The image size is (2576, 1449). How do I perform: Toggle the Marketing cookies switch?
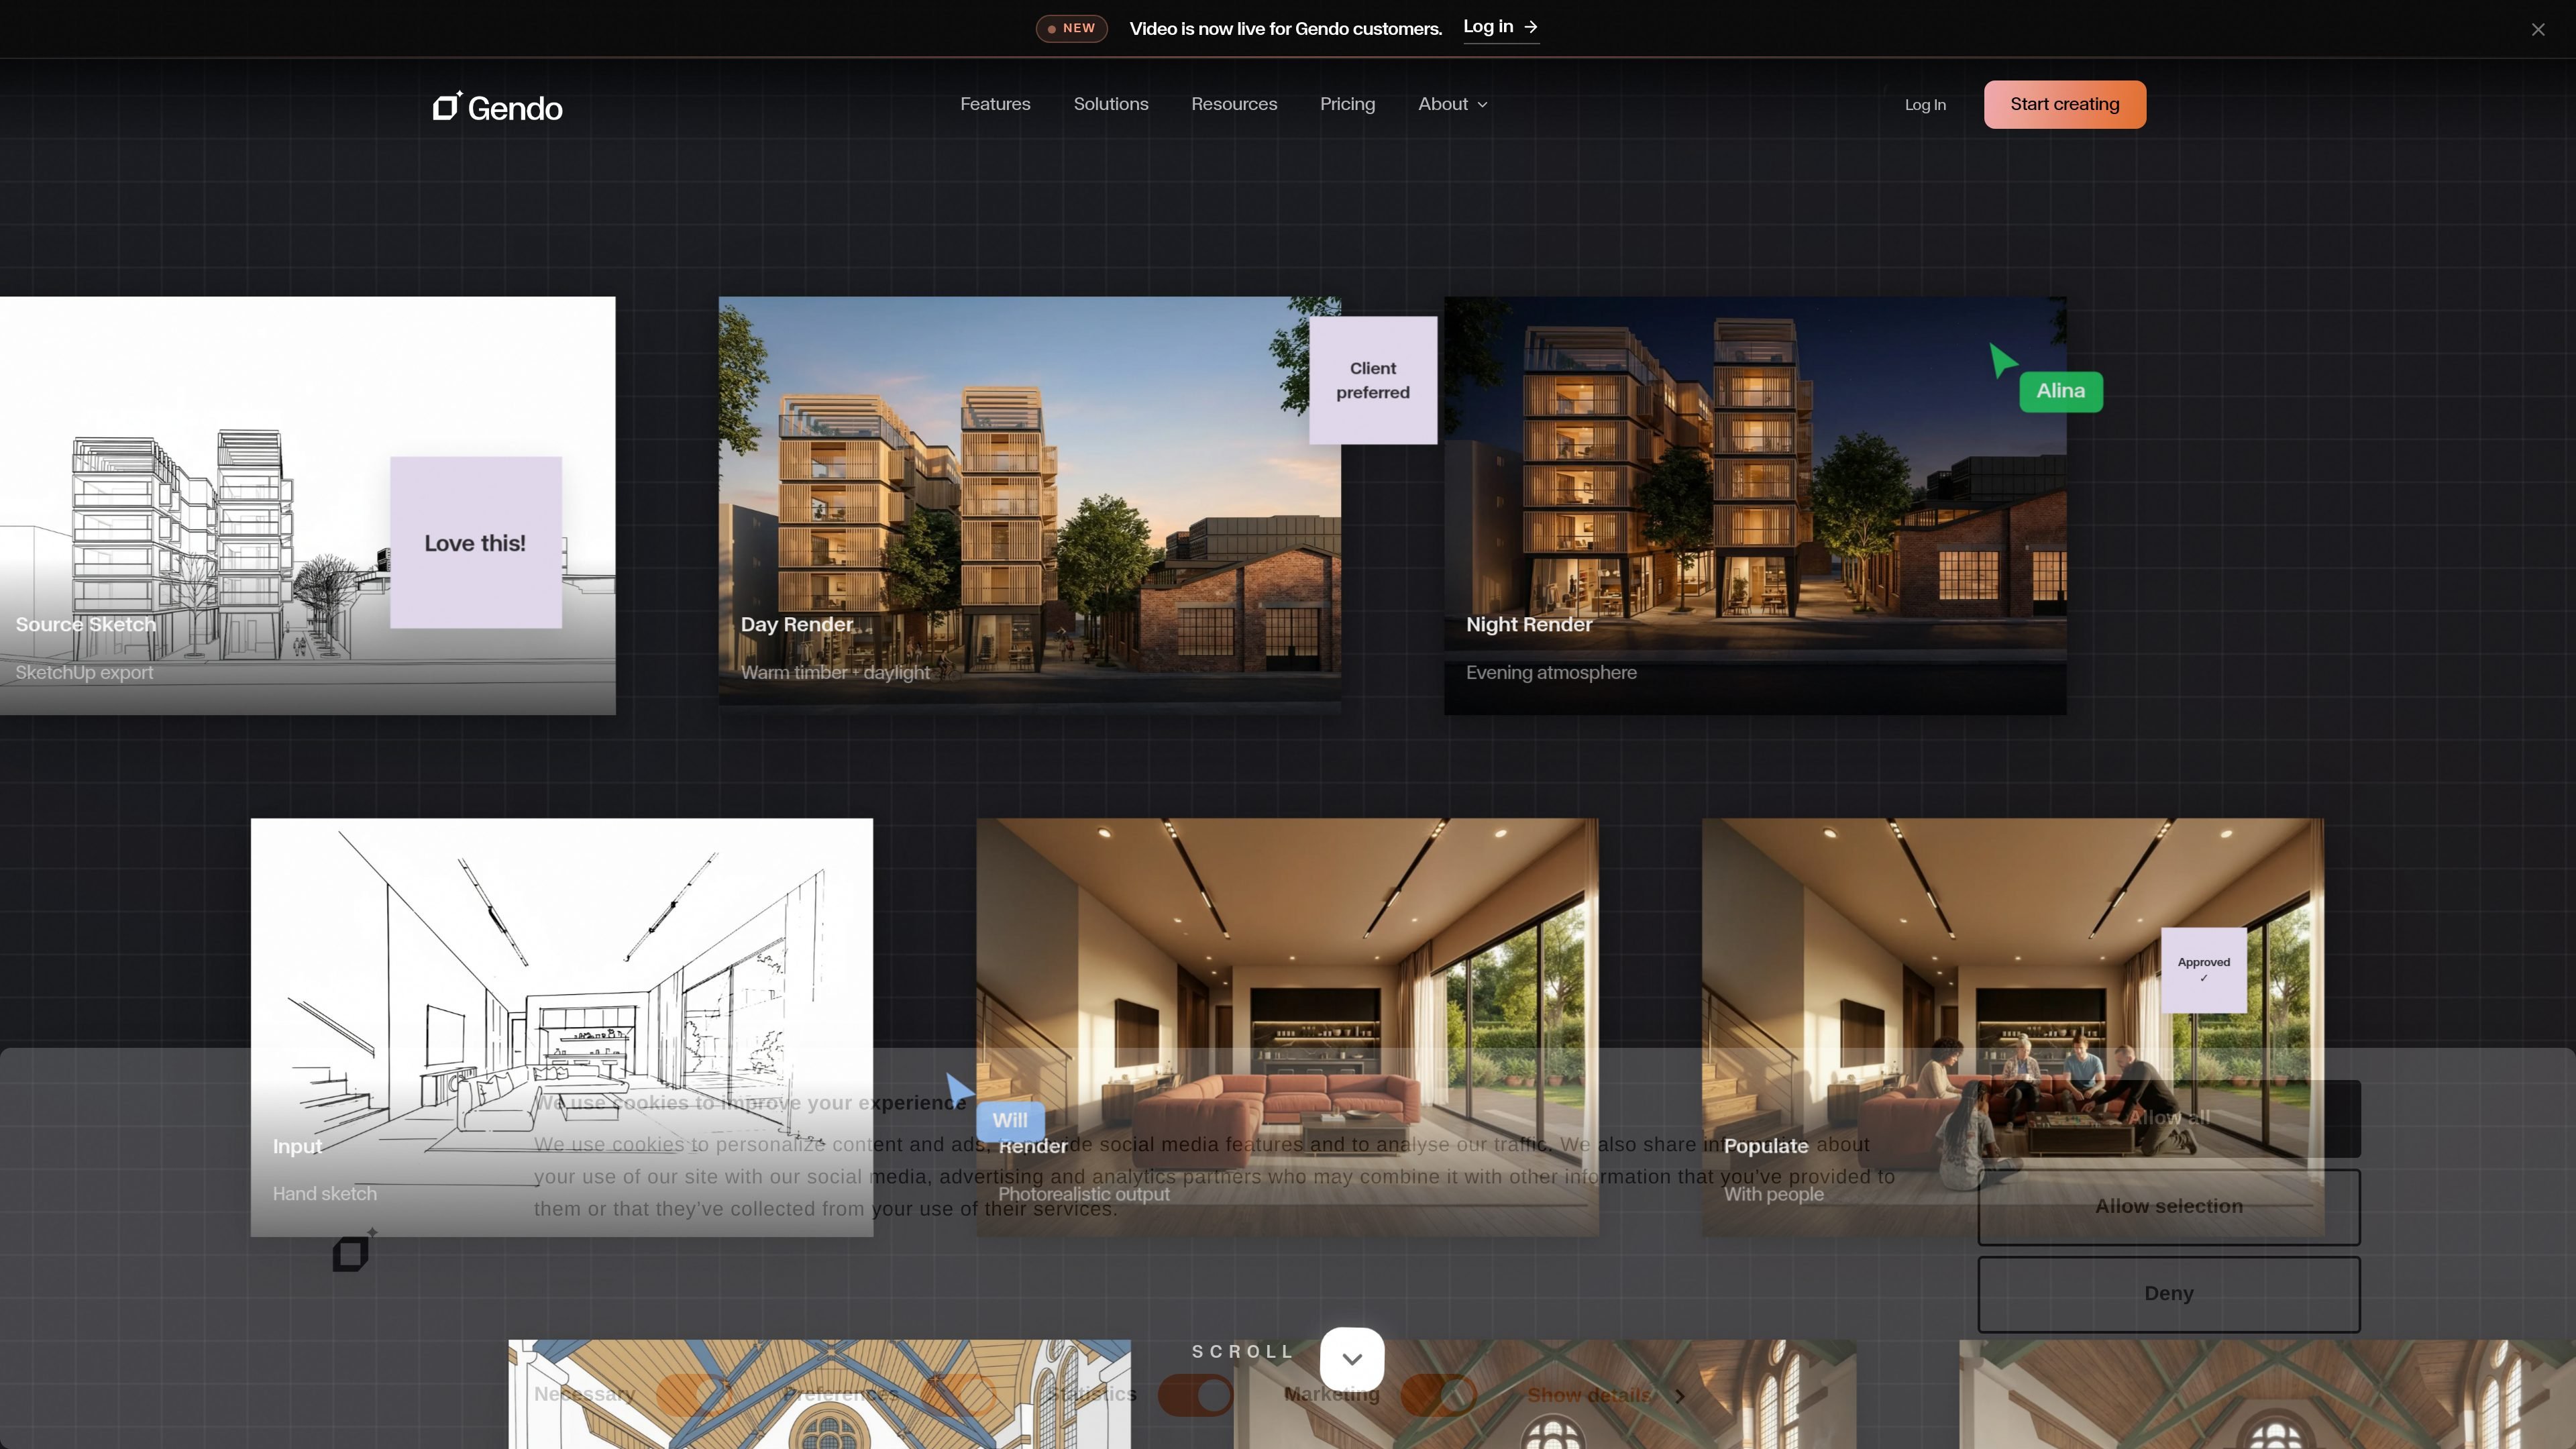1439,1394
